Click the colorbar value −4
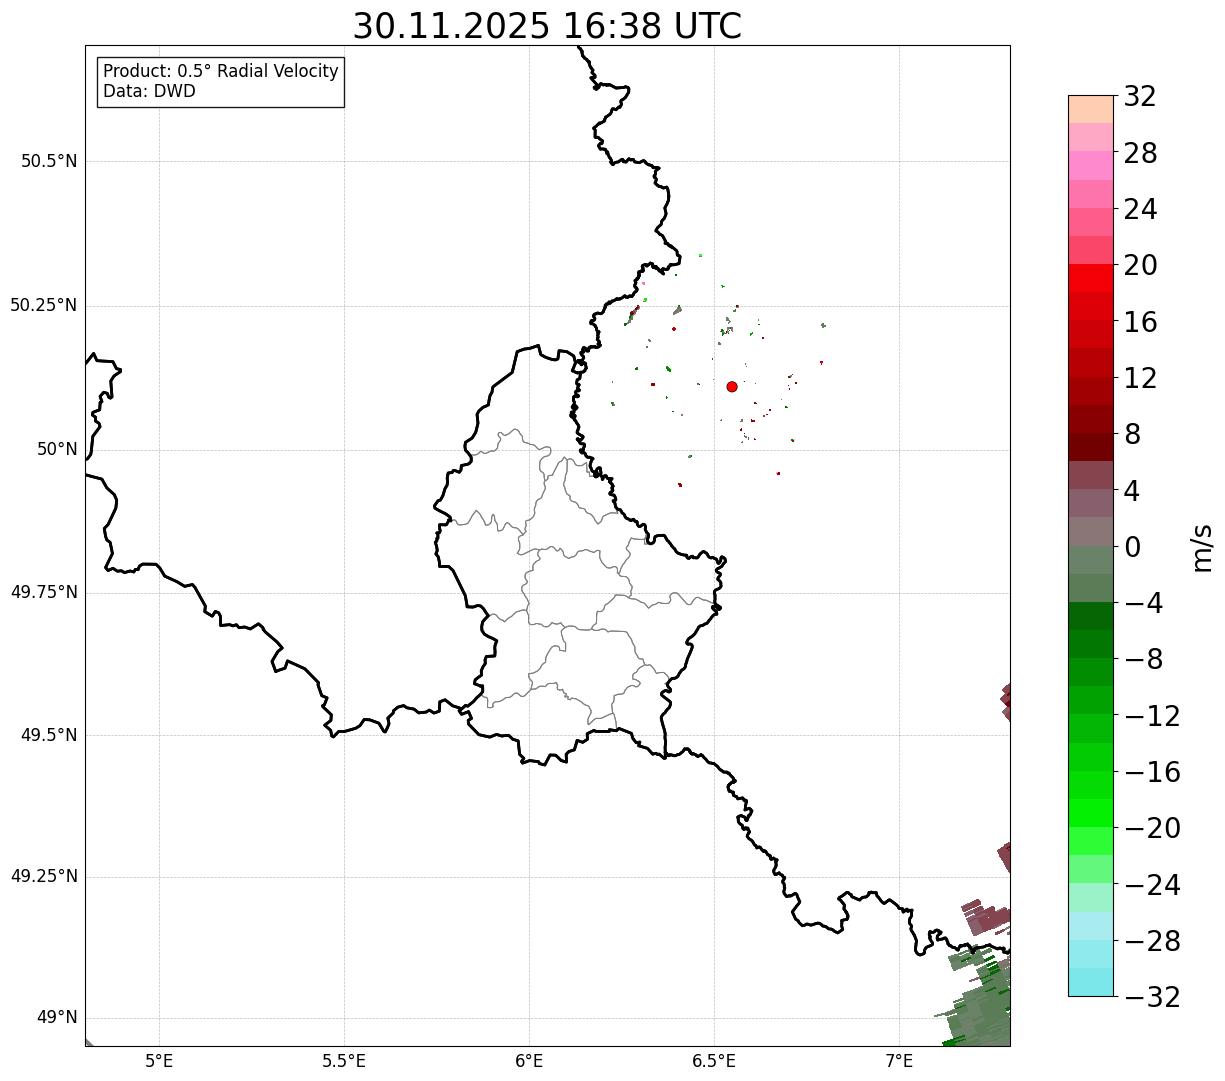The width and height of the screenshot is (1225, 1081). 1144,603
